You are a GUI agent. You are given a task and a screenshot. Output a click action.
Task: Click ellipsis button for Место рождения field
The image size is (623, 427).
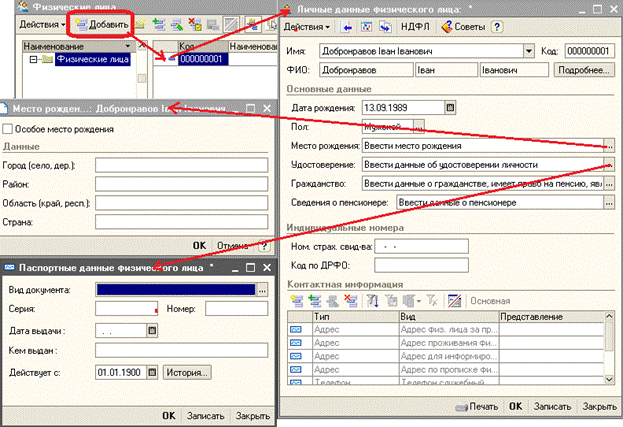click(x=608, y=145)
